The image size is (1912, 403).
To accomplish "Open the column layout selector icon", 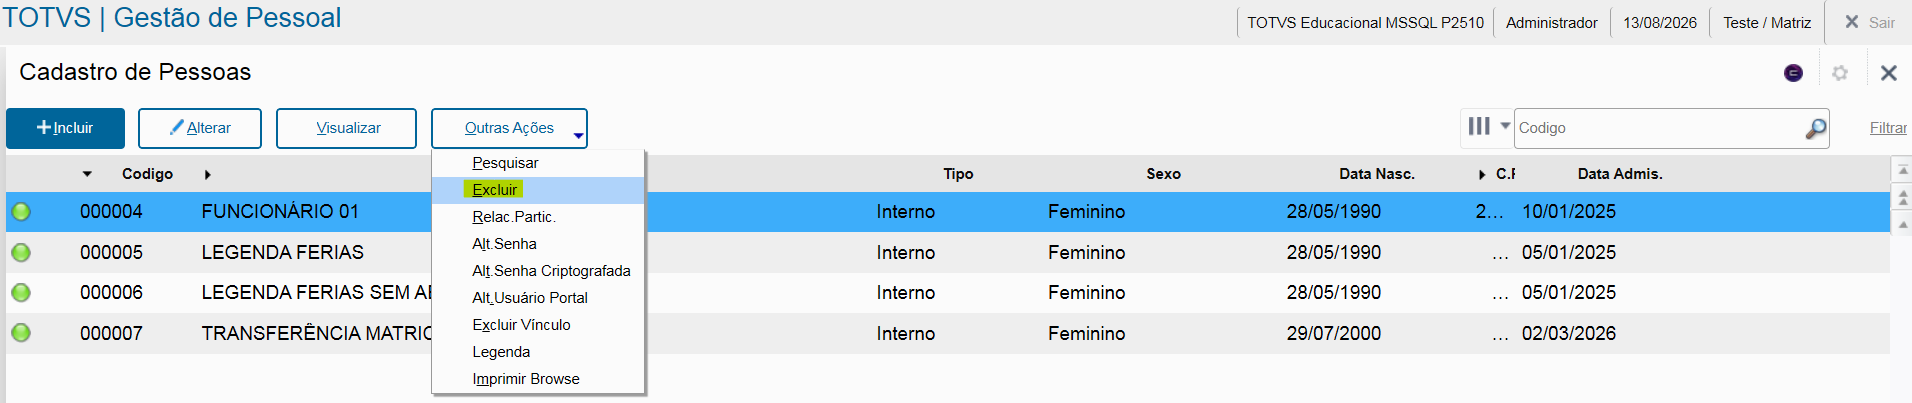I will click(1479, 126).
